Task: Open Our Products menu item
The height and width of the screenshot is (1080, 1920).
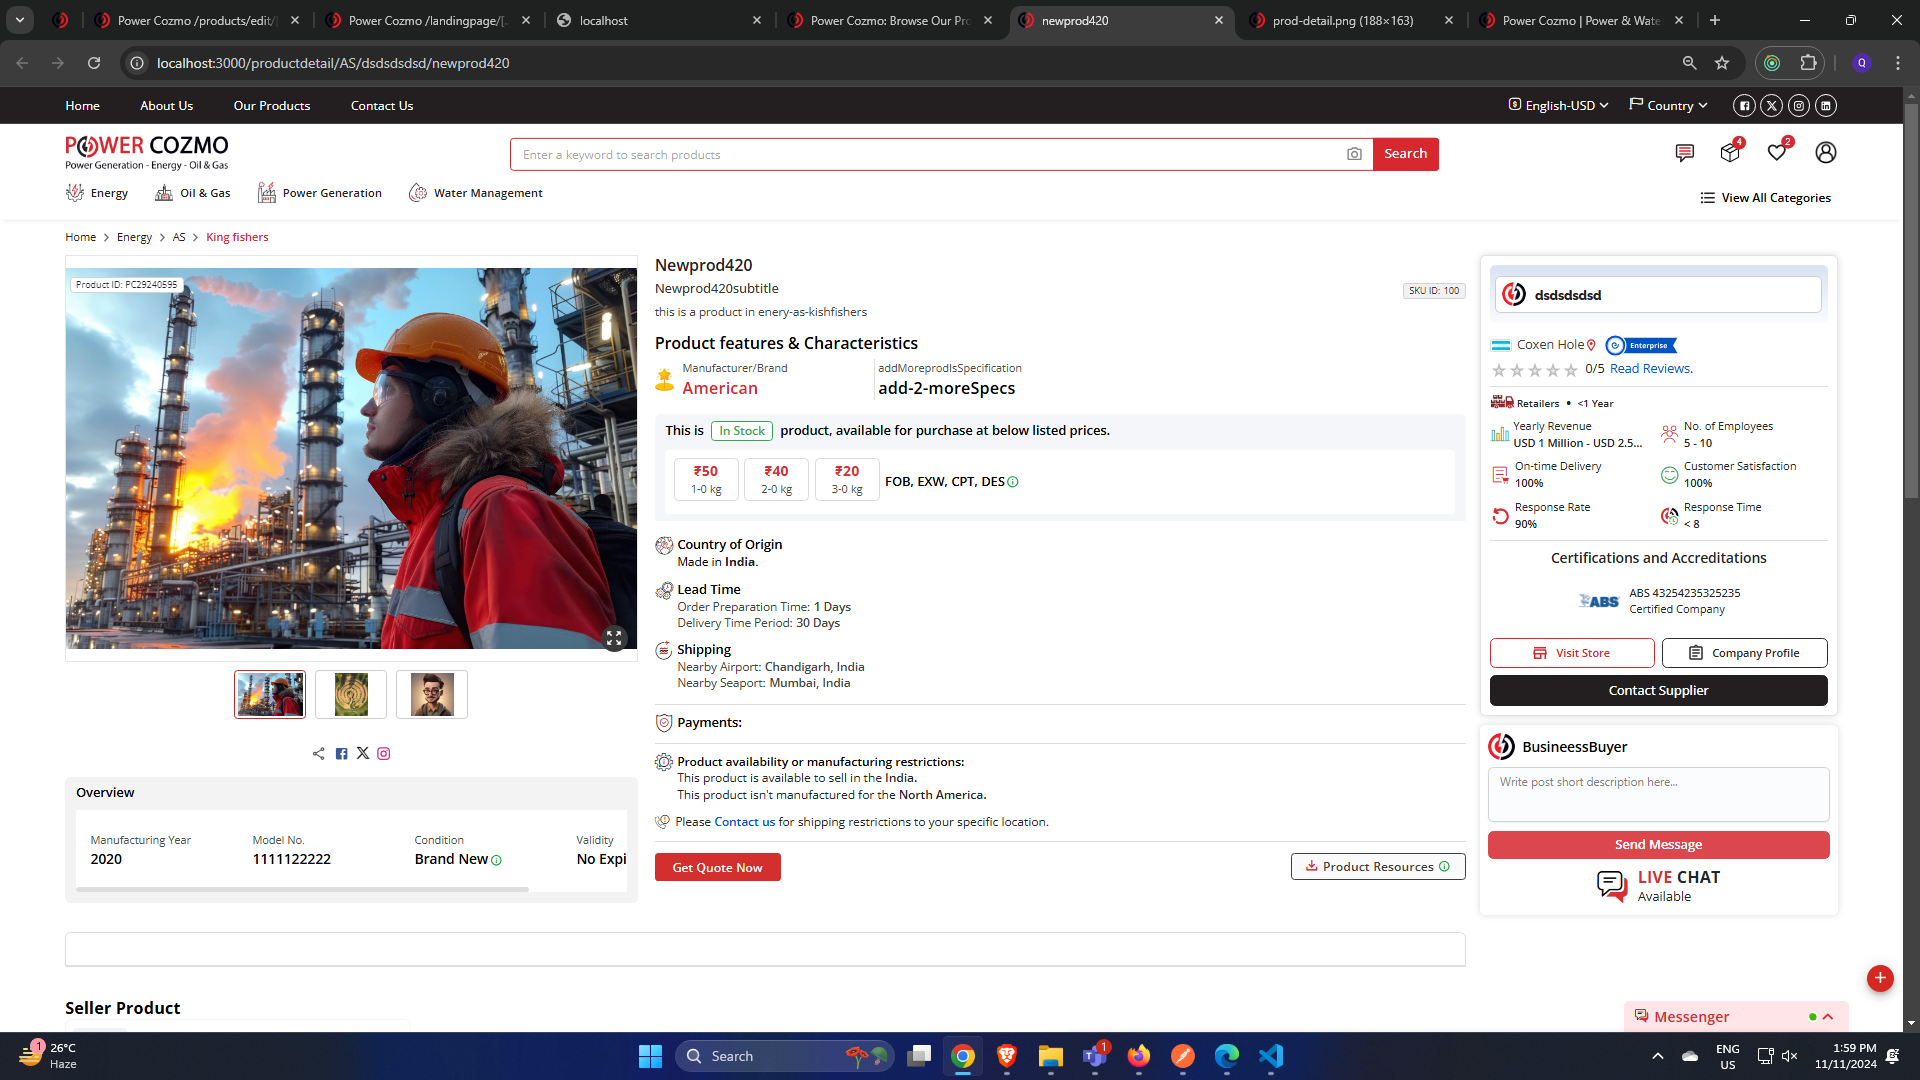Action: click(272, 105)
